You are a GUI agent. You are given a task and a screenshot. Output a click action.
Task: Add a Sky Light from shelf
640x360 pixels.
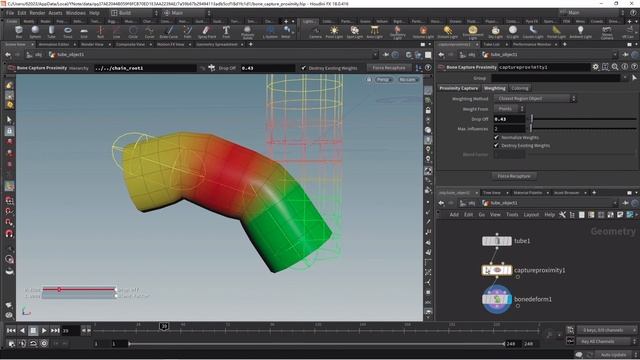pos(495,32)
